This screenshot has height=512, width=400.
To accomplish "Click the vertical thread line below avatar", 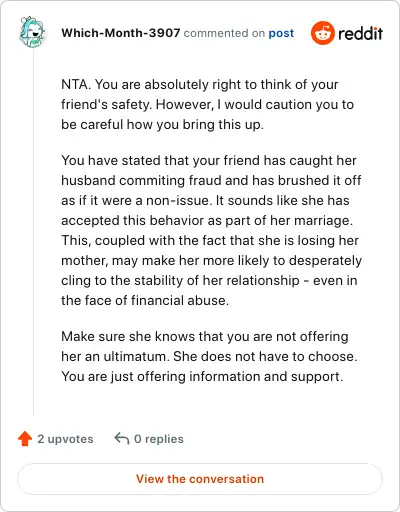I will (x=33, y=232).
